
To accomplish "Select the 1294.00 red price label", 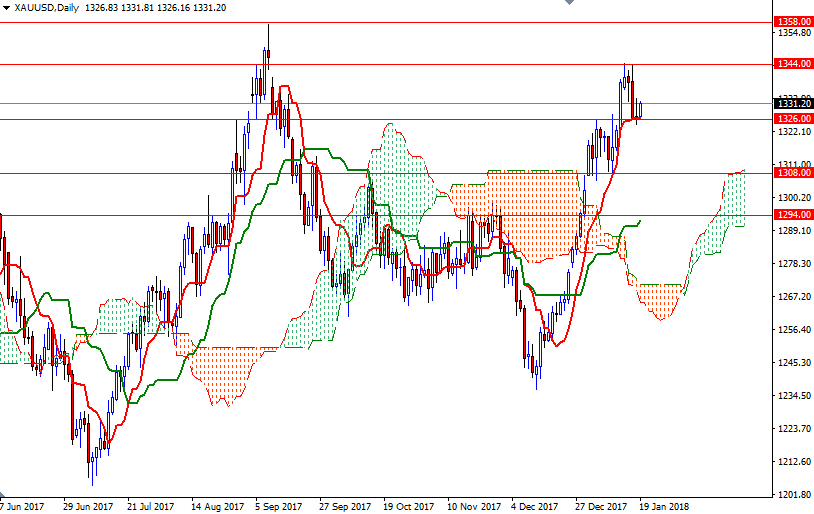I will [x=793, y=215].
